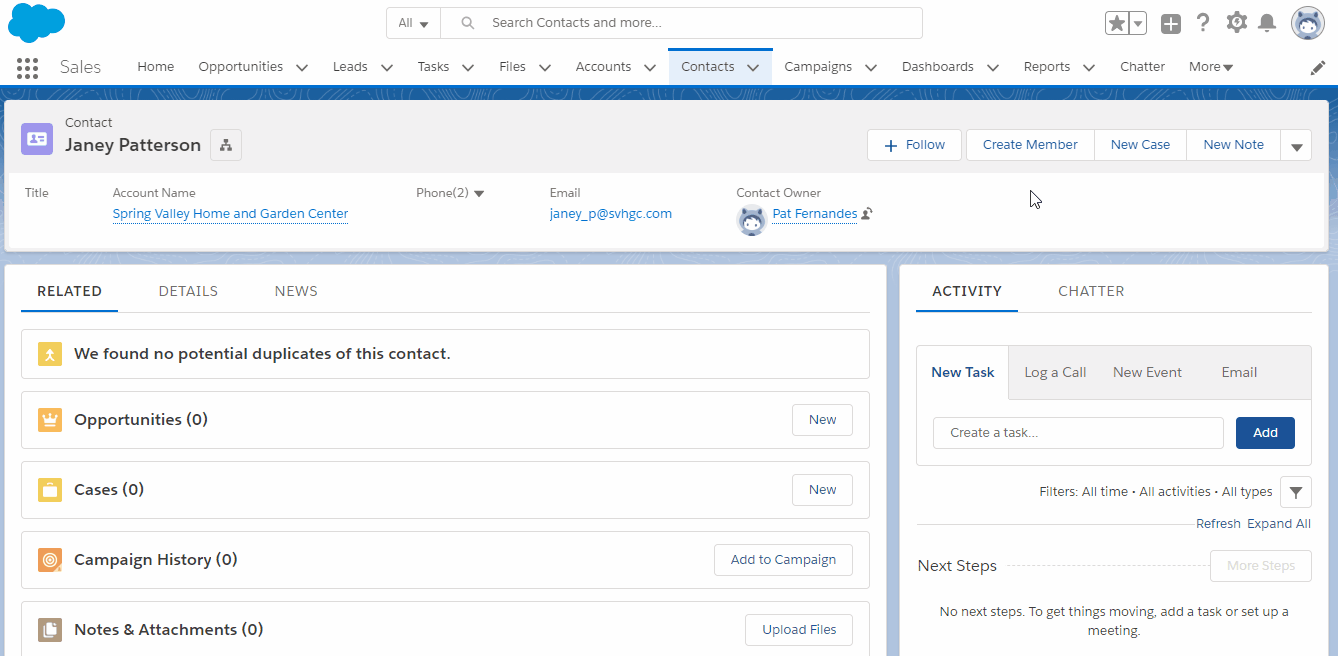
Task: Click the Add to Campaign button
Action: point(783,560)
